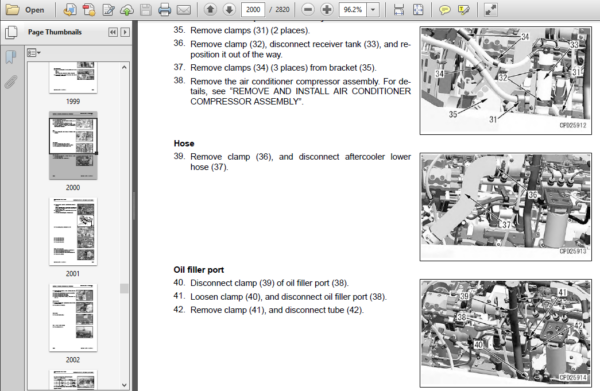600x391 pixels.
Task: Click the fit full page icon
Action: pyautogui.click(x=418, y=10)
